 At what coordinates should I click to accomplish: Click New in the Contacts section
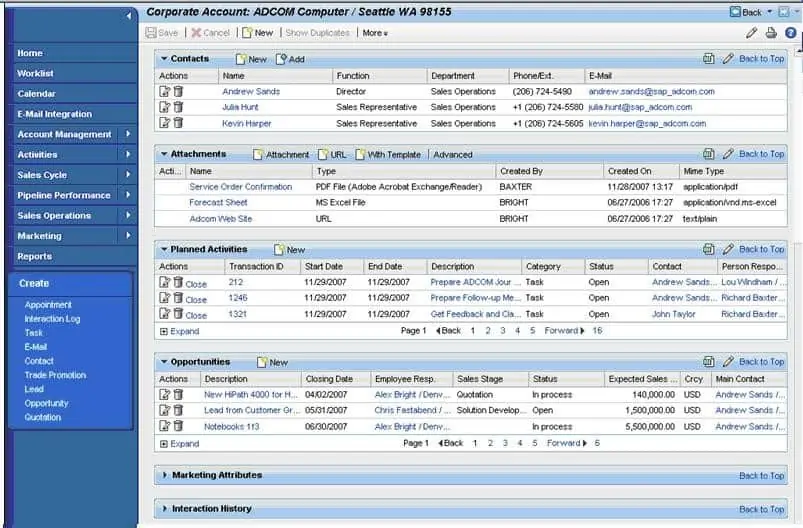(251, 59)
